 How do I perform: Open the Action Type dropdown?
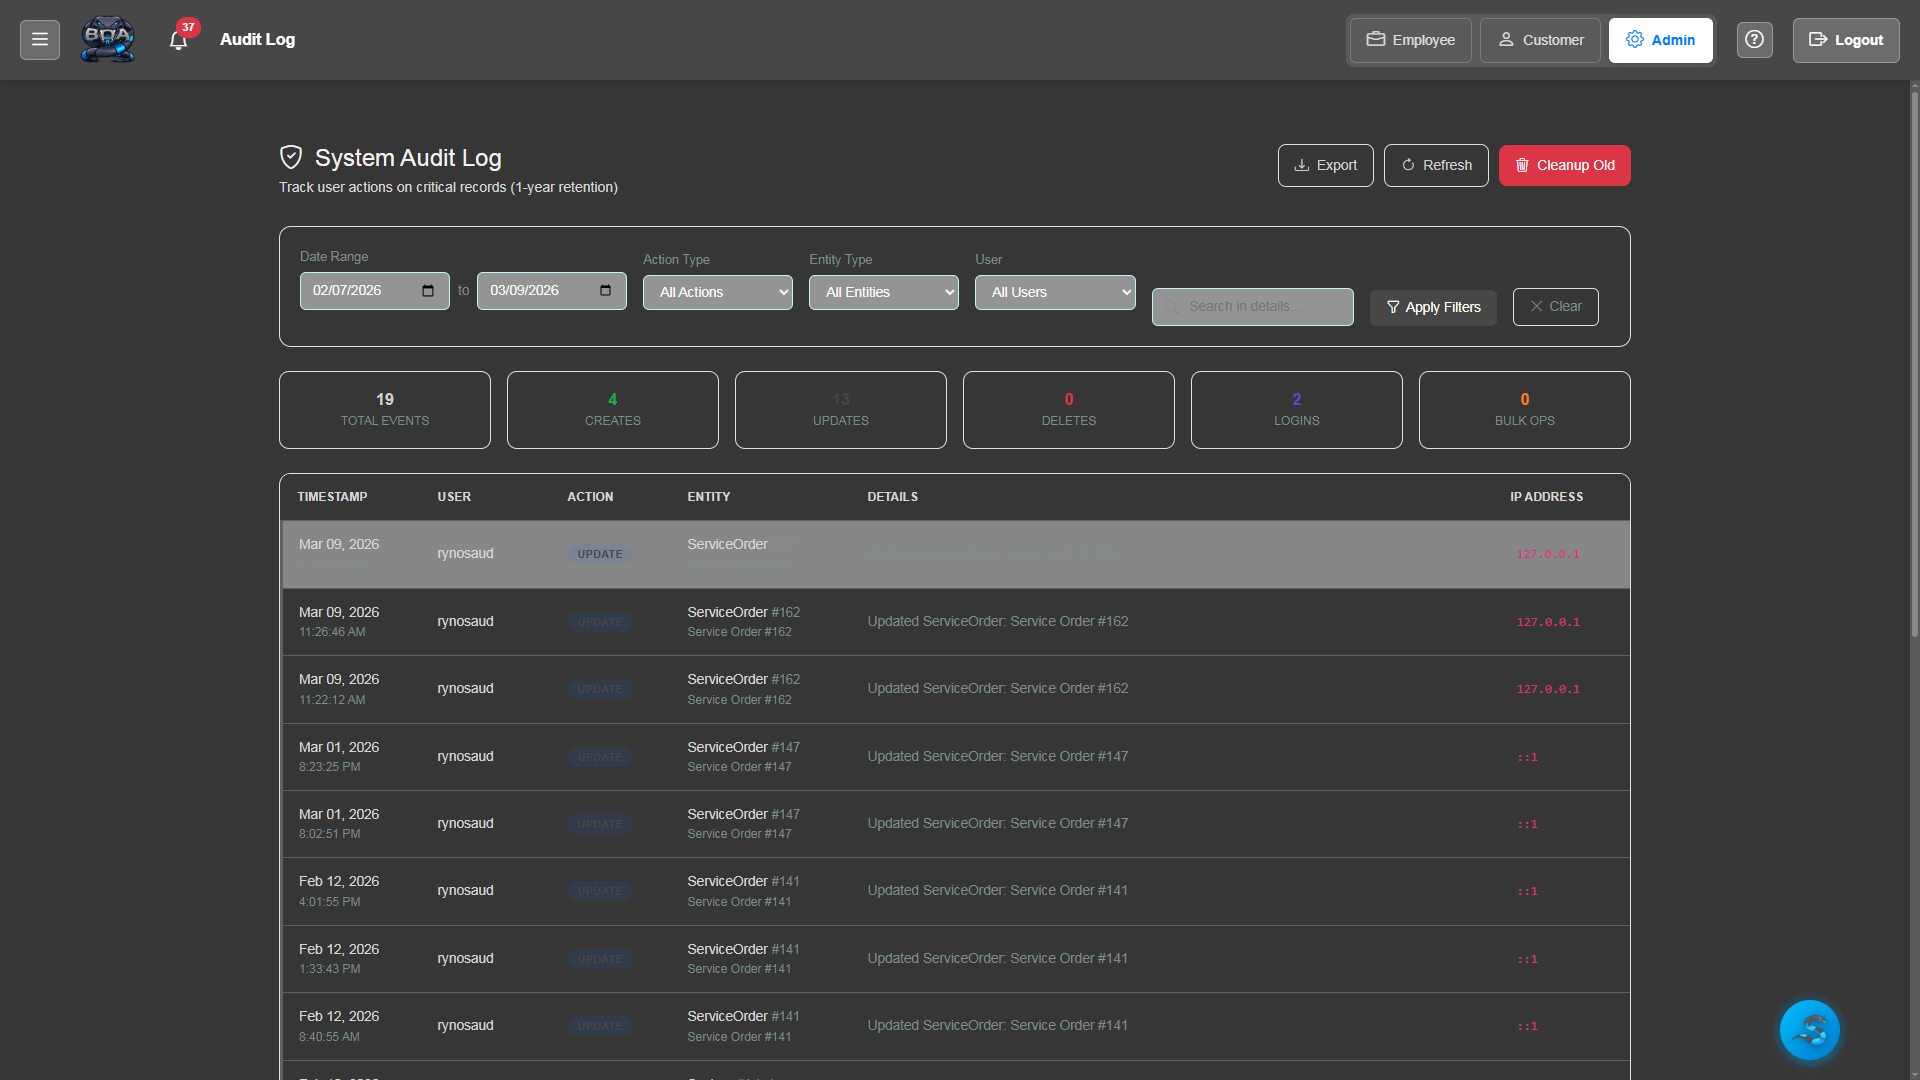(x=717, y=292)
